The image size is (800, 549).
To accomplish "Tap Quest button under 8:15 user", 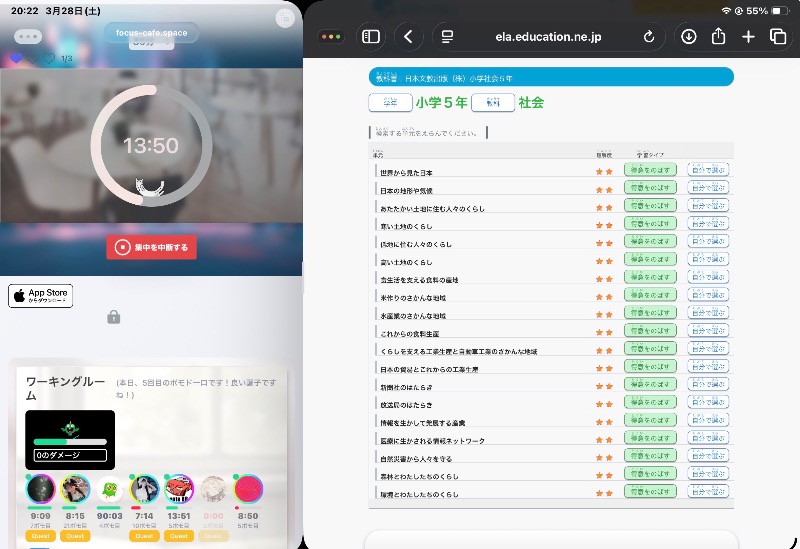I will 75,536.
